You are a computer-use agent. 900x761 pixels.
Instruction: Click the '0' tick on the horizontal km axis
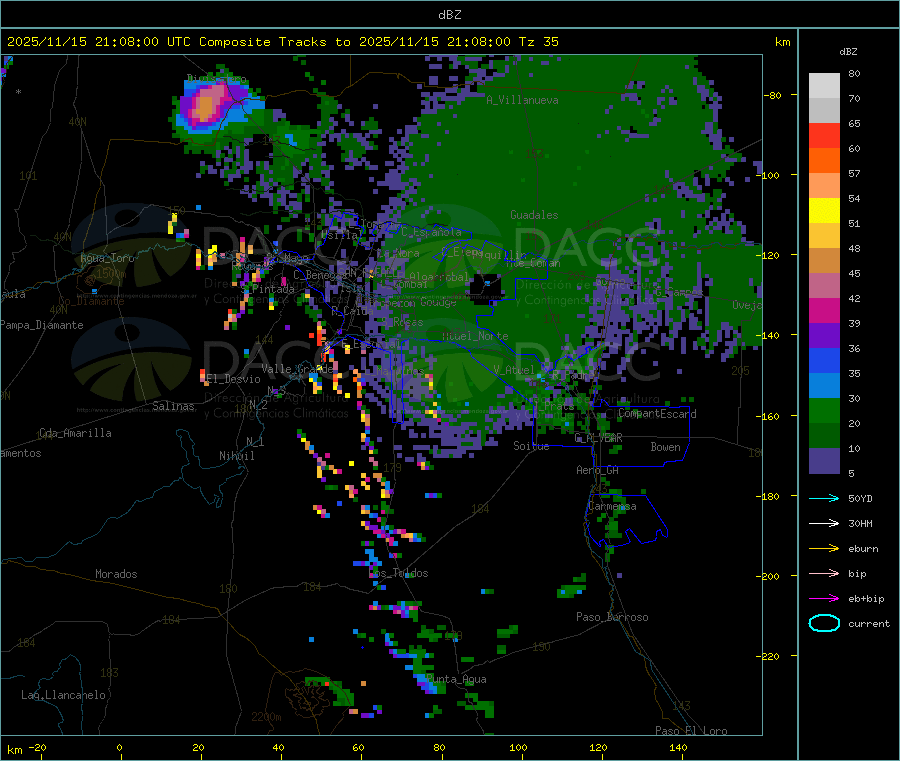pyautogui.click(x=119, y=747)
